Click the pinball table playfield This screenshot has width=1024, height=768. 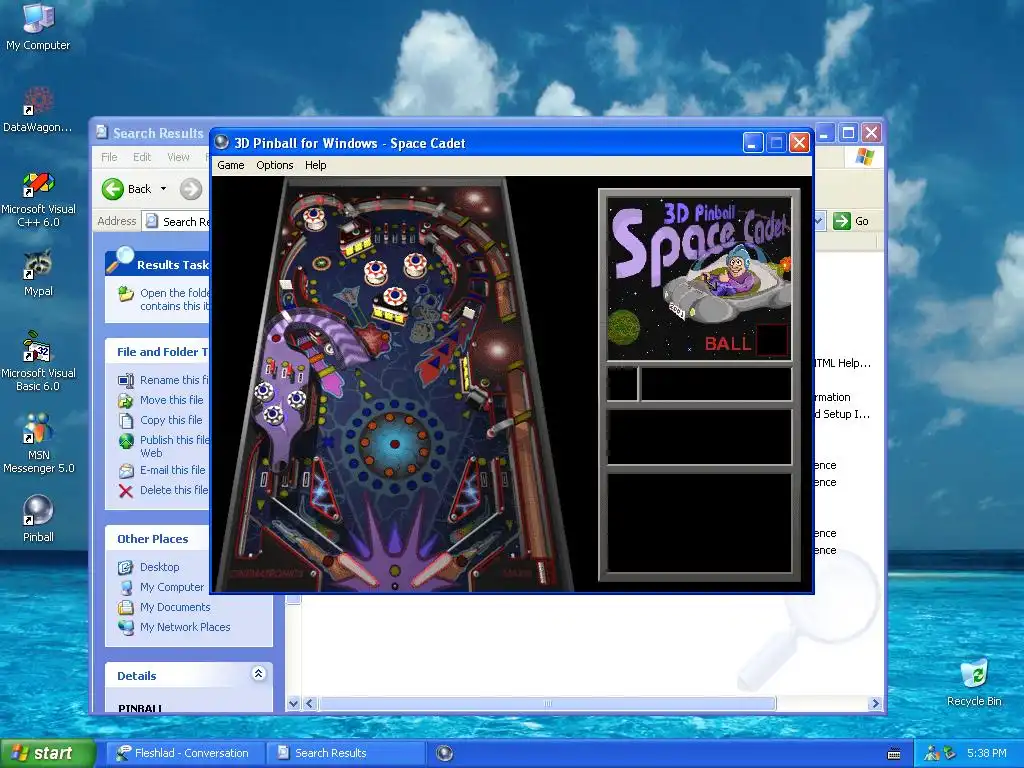click(x=394, y=384)
